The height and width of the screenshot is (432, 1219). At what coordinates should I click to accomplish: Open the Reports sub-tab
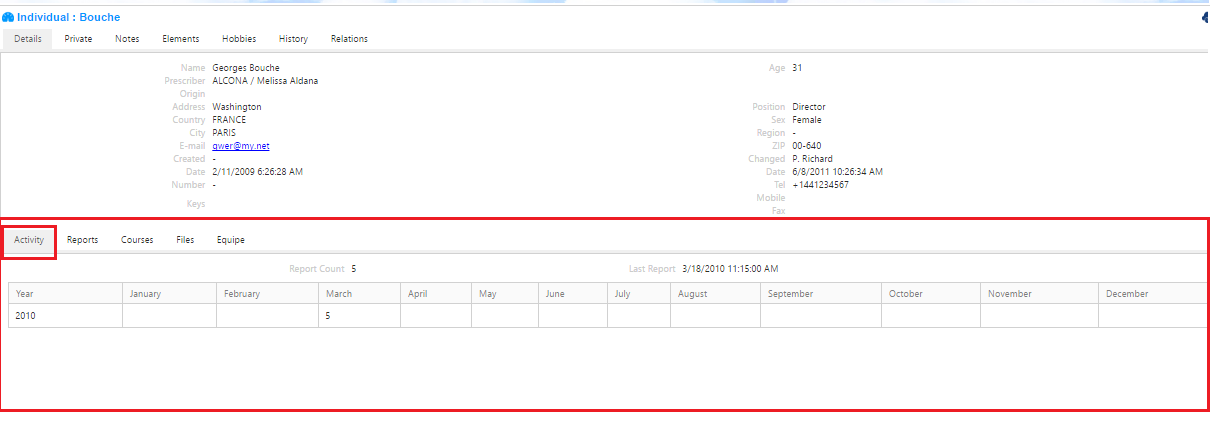coord(82,240)
